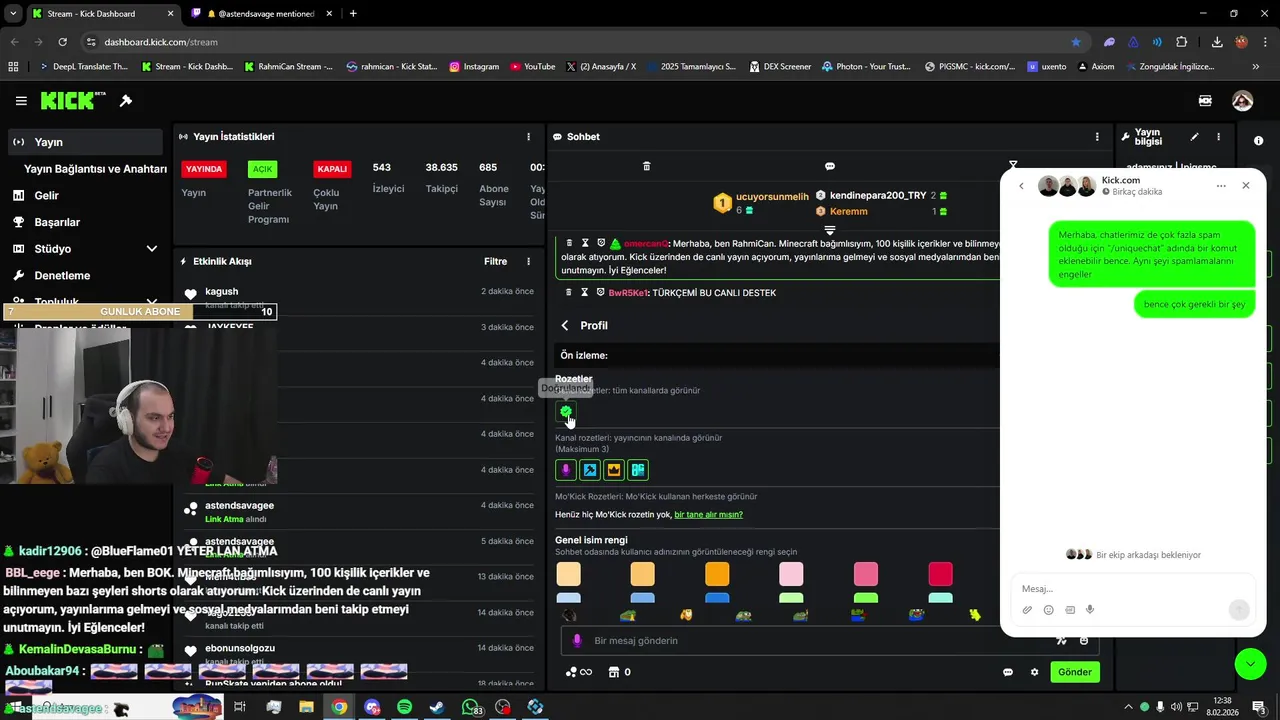Collapse the support widget with green chevron button
This screenshot has width=1280, height=720.
[1250, 664]
